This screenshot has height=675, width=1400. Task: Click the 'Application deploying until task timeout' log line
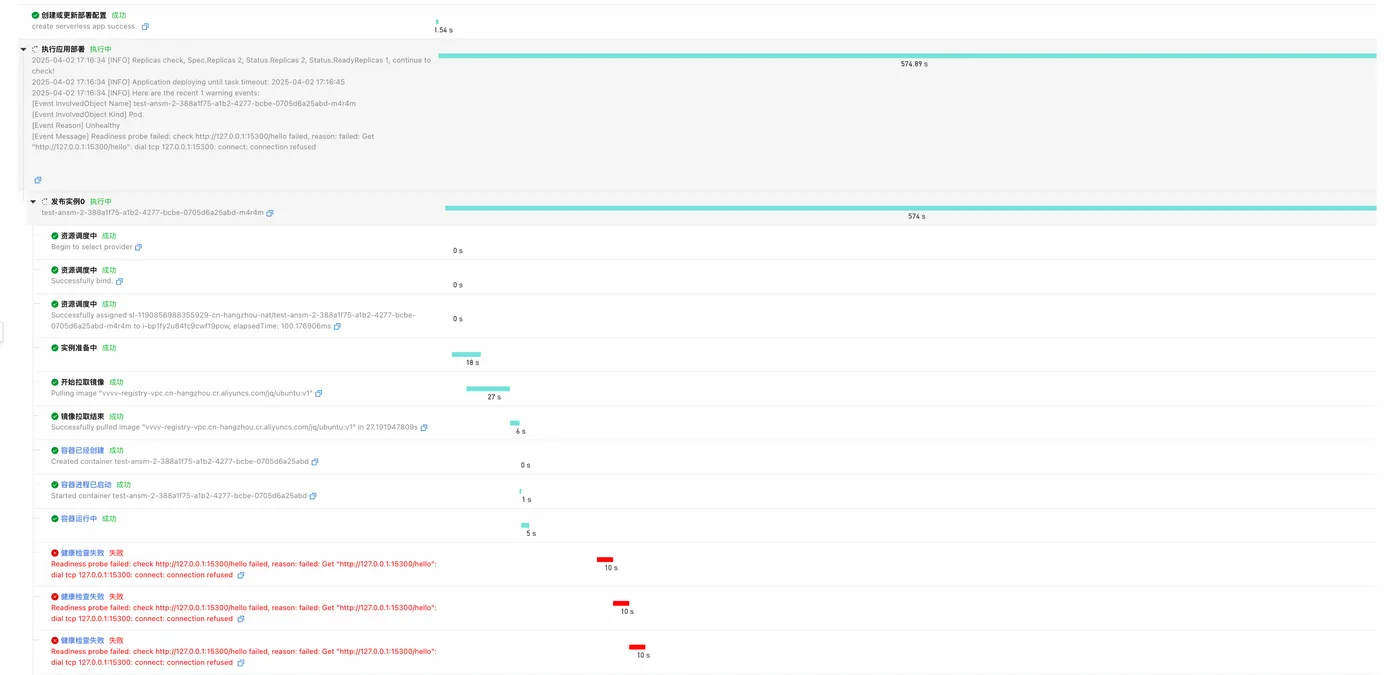188,82
